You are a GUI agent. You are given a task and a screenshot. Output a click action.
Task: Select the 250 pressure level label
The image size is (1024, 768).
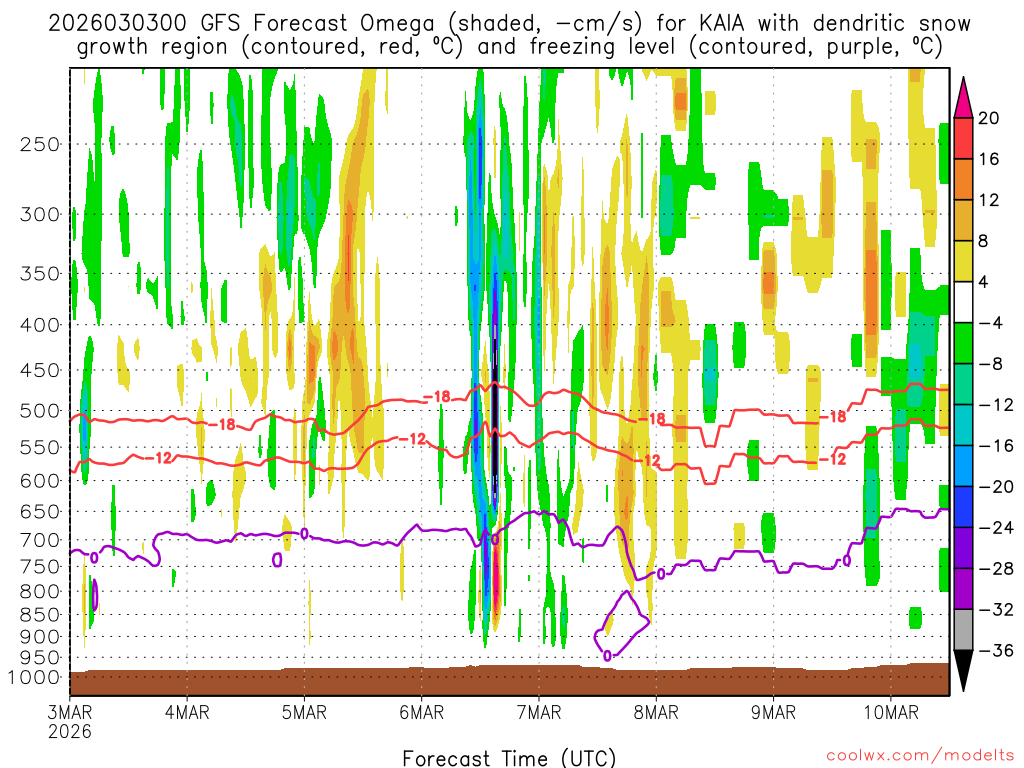click(40, 144)
